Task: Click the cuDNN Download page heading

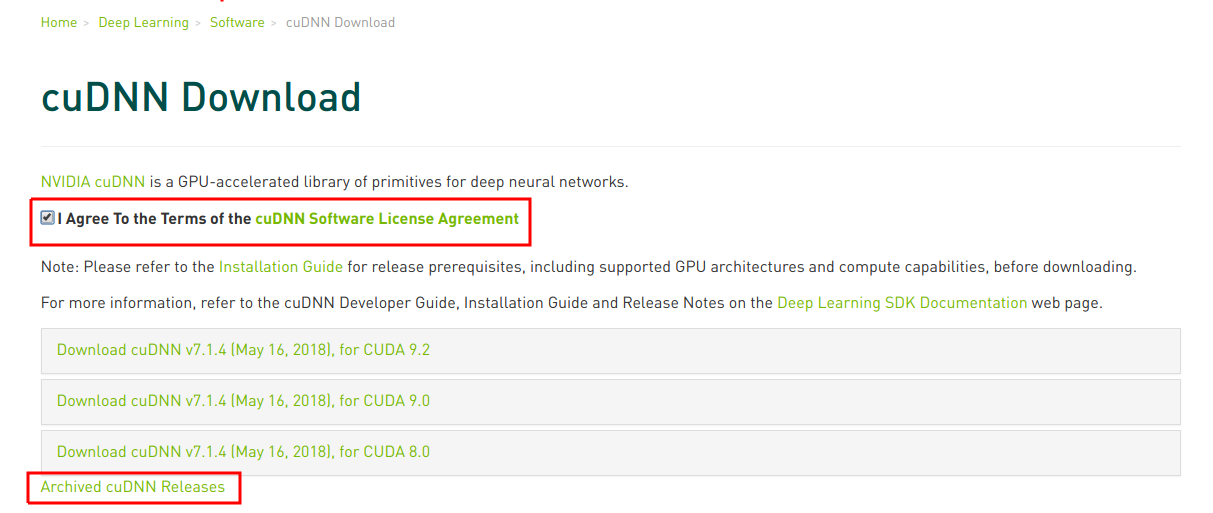Action: tap(201, 98)
